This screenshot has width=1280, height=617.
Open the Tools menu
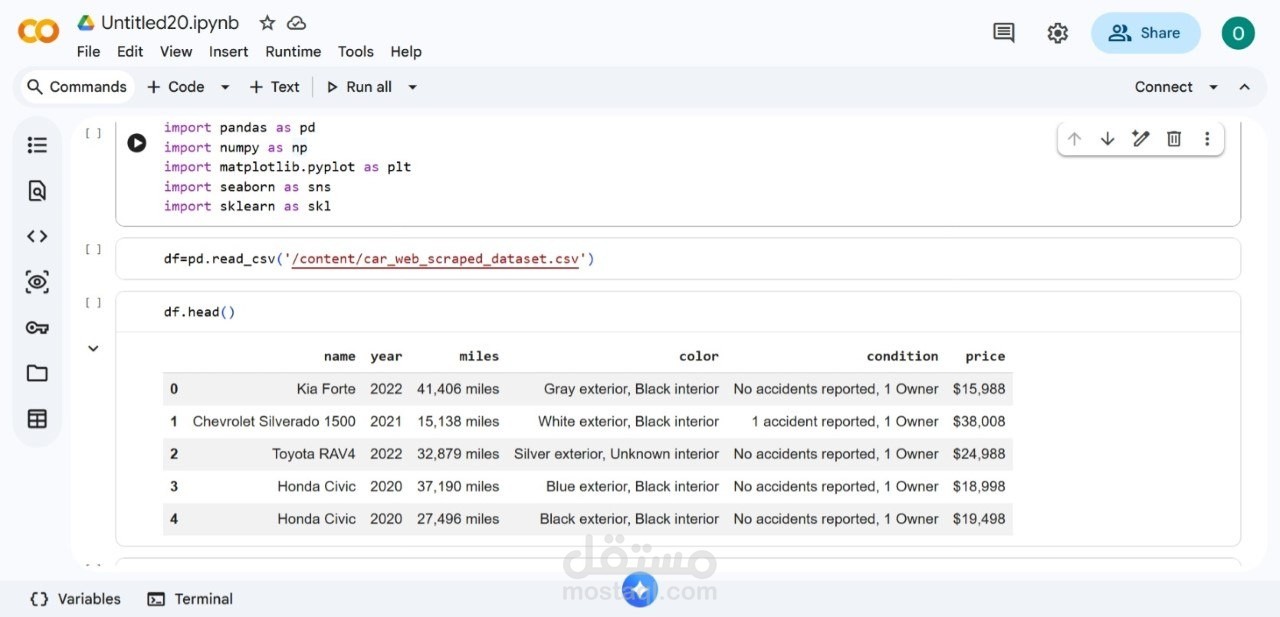point(355,52)
